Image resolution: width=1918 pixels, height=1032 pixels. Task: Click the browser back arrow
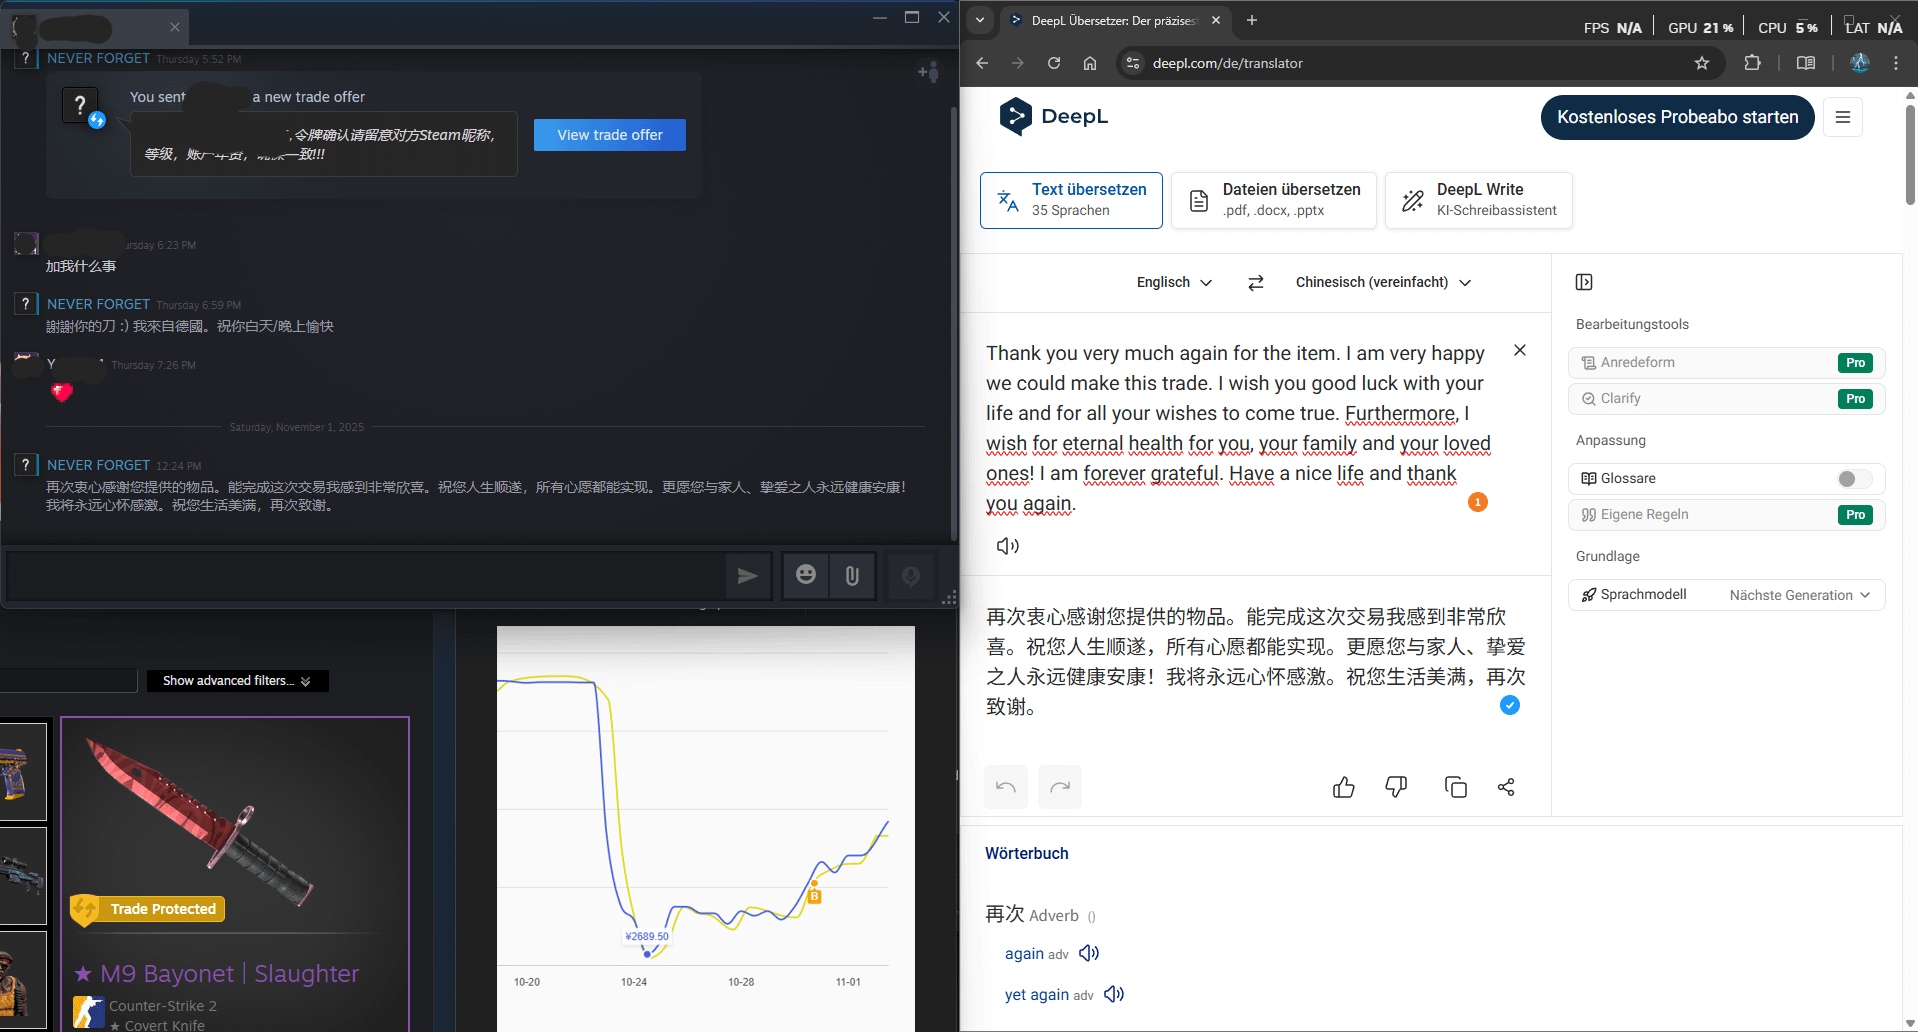(x=982, y=63)
